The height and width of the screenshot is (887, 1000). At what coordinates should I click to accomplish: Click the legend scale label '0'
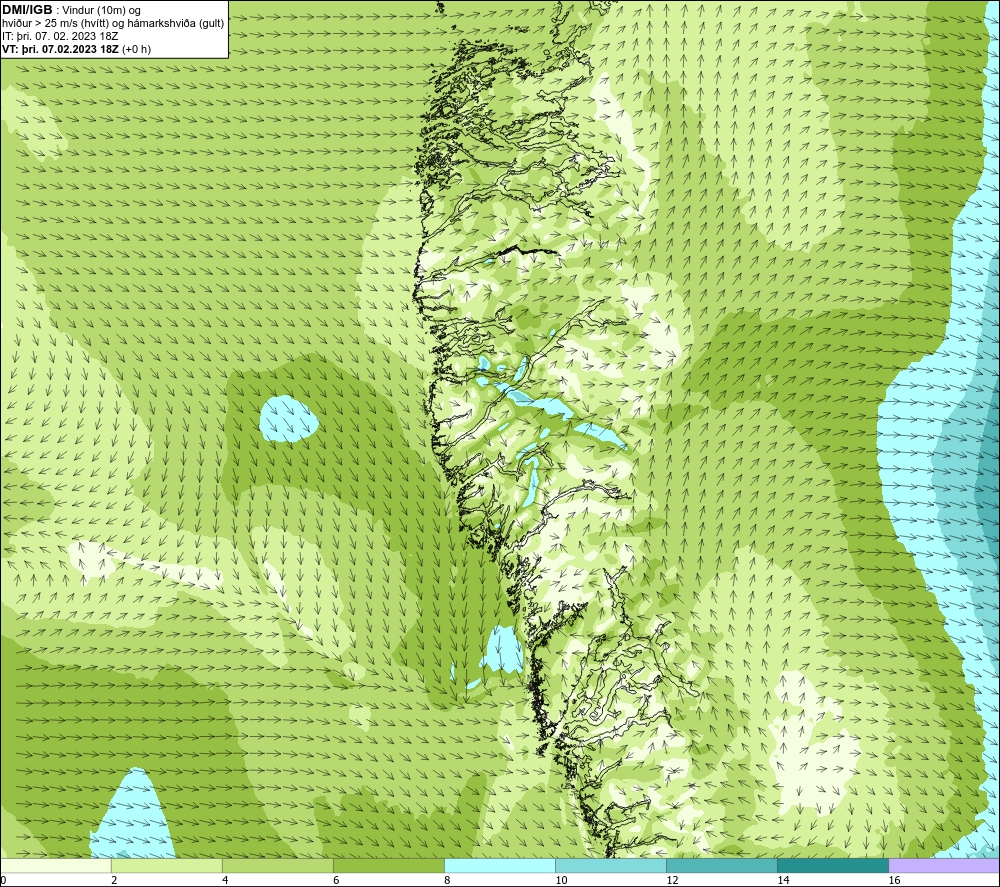[3, 881]
